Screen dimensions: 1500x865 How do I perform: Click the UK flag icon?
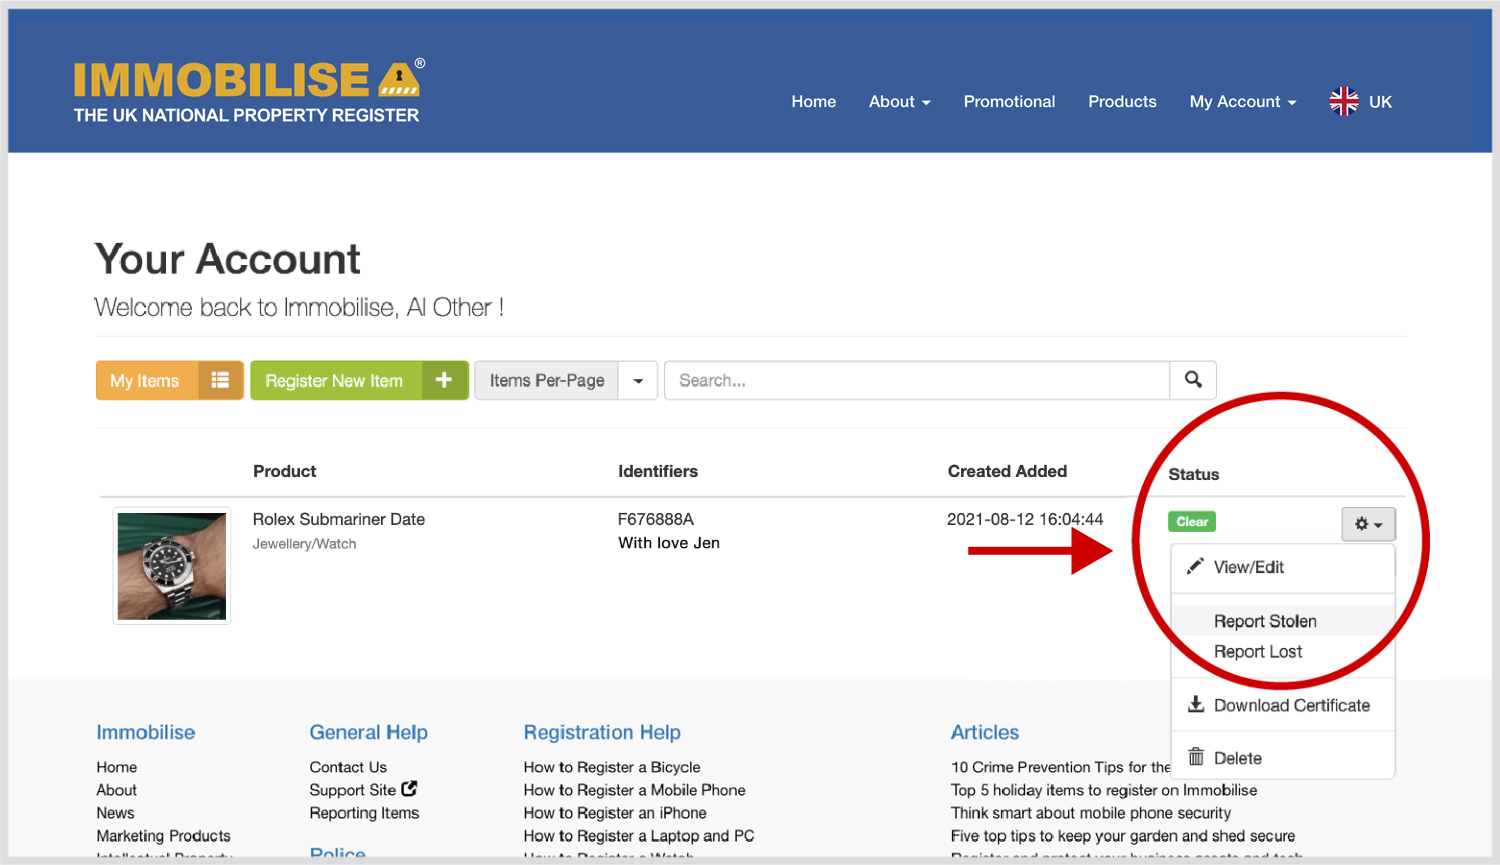(x=1344, y=101)
